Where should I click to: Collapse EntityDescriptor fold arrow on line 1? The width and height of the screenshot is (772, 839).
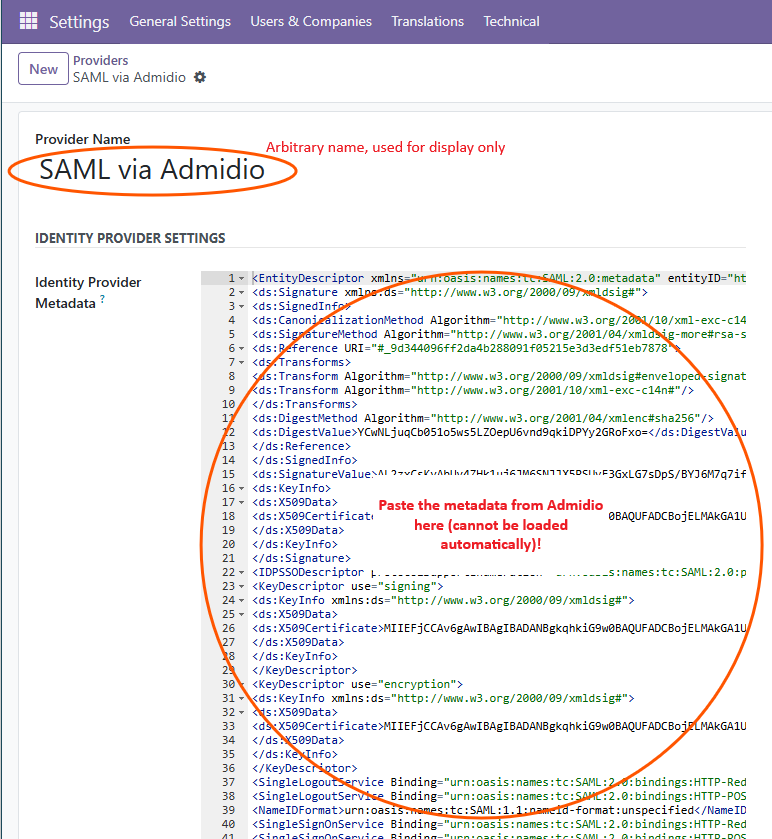pos(242,278)
